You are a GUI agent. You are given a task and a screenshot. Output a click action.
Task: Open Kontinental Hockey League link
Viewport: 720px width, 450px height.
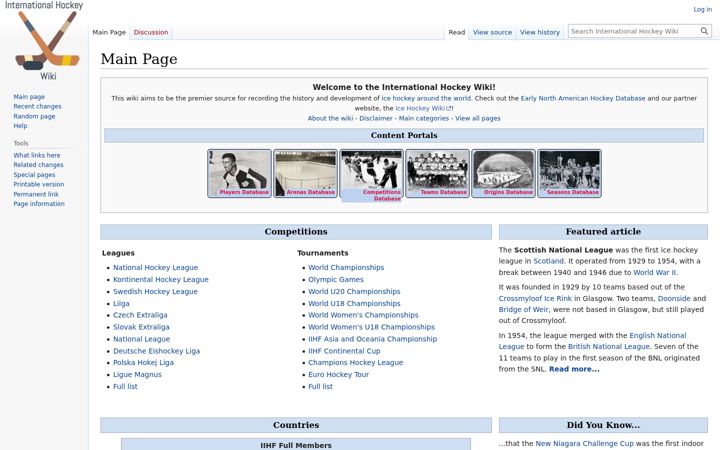point(161,279)
